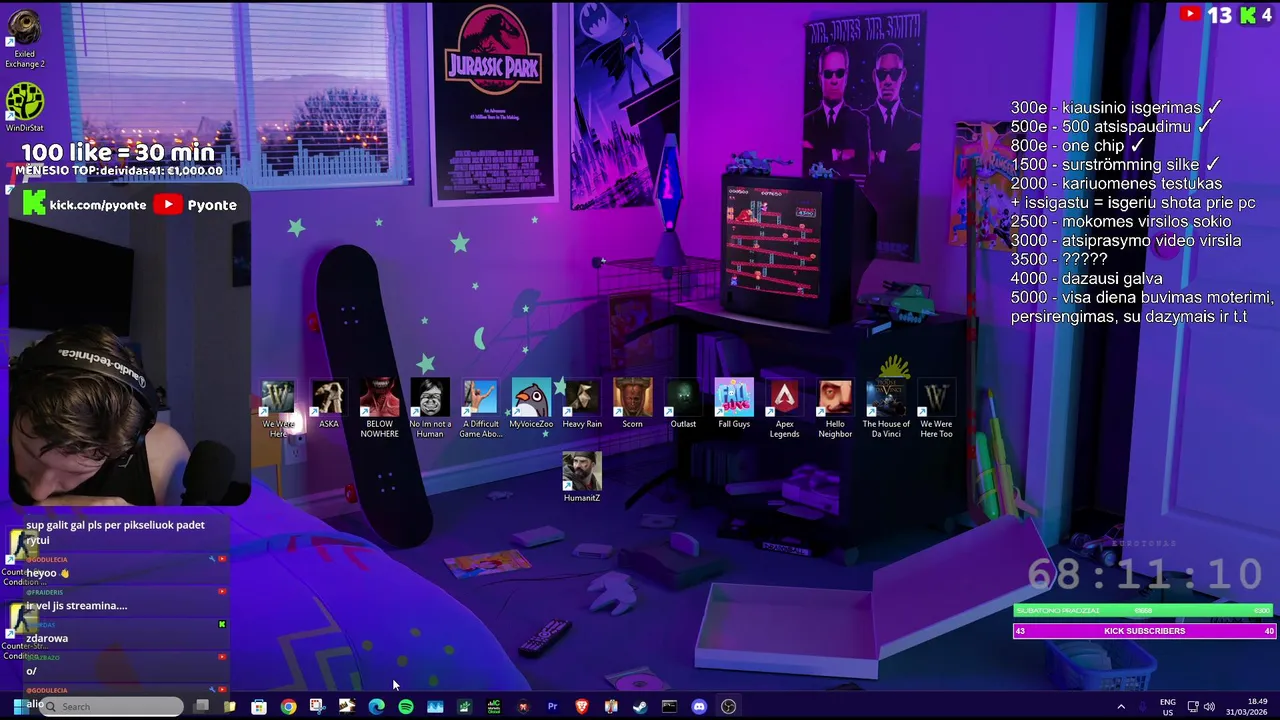Launch Google Chrome from the taskbar
Viewport: 1280px width, 720px height.
288,707
